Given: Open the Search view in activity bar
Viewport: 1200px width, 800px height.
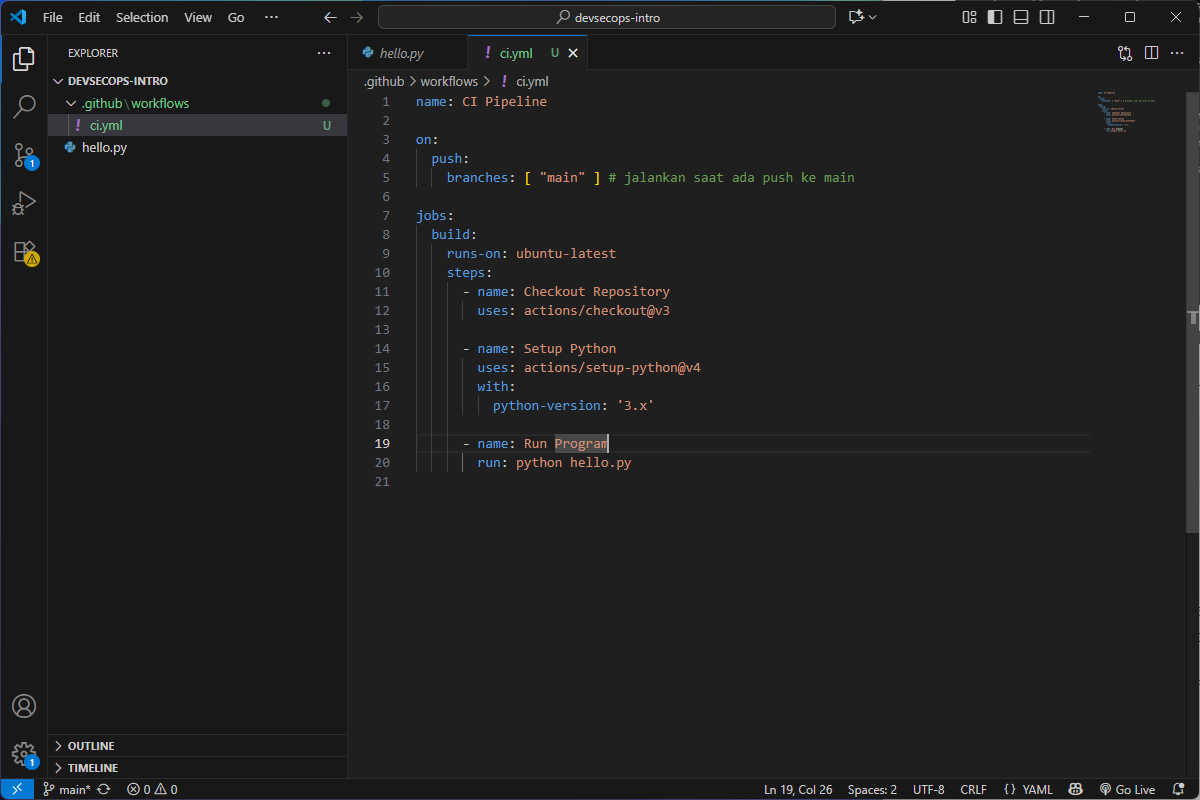Looking at the screenshot, I should [24, 107].
